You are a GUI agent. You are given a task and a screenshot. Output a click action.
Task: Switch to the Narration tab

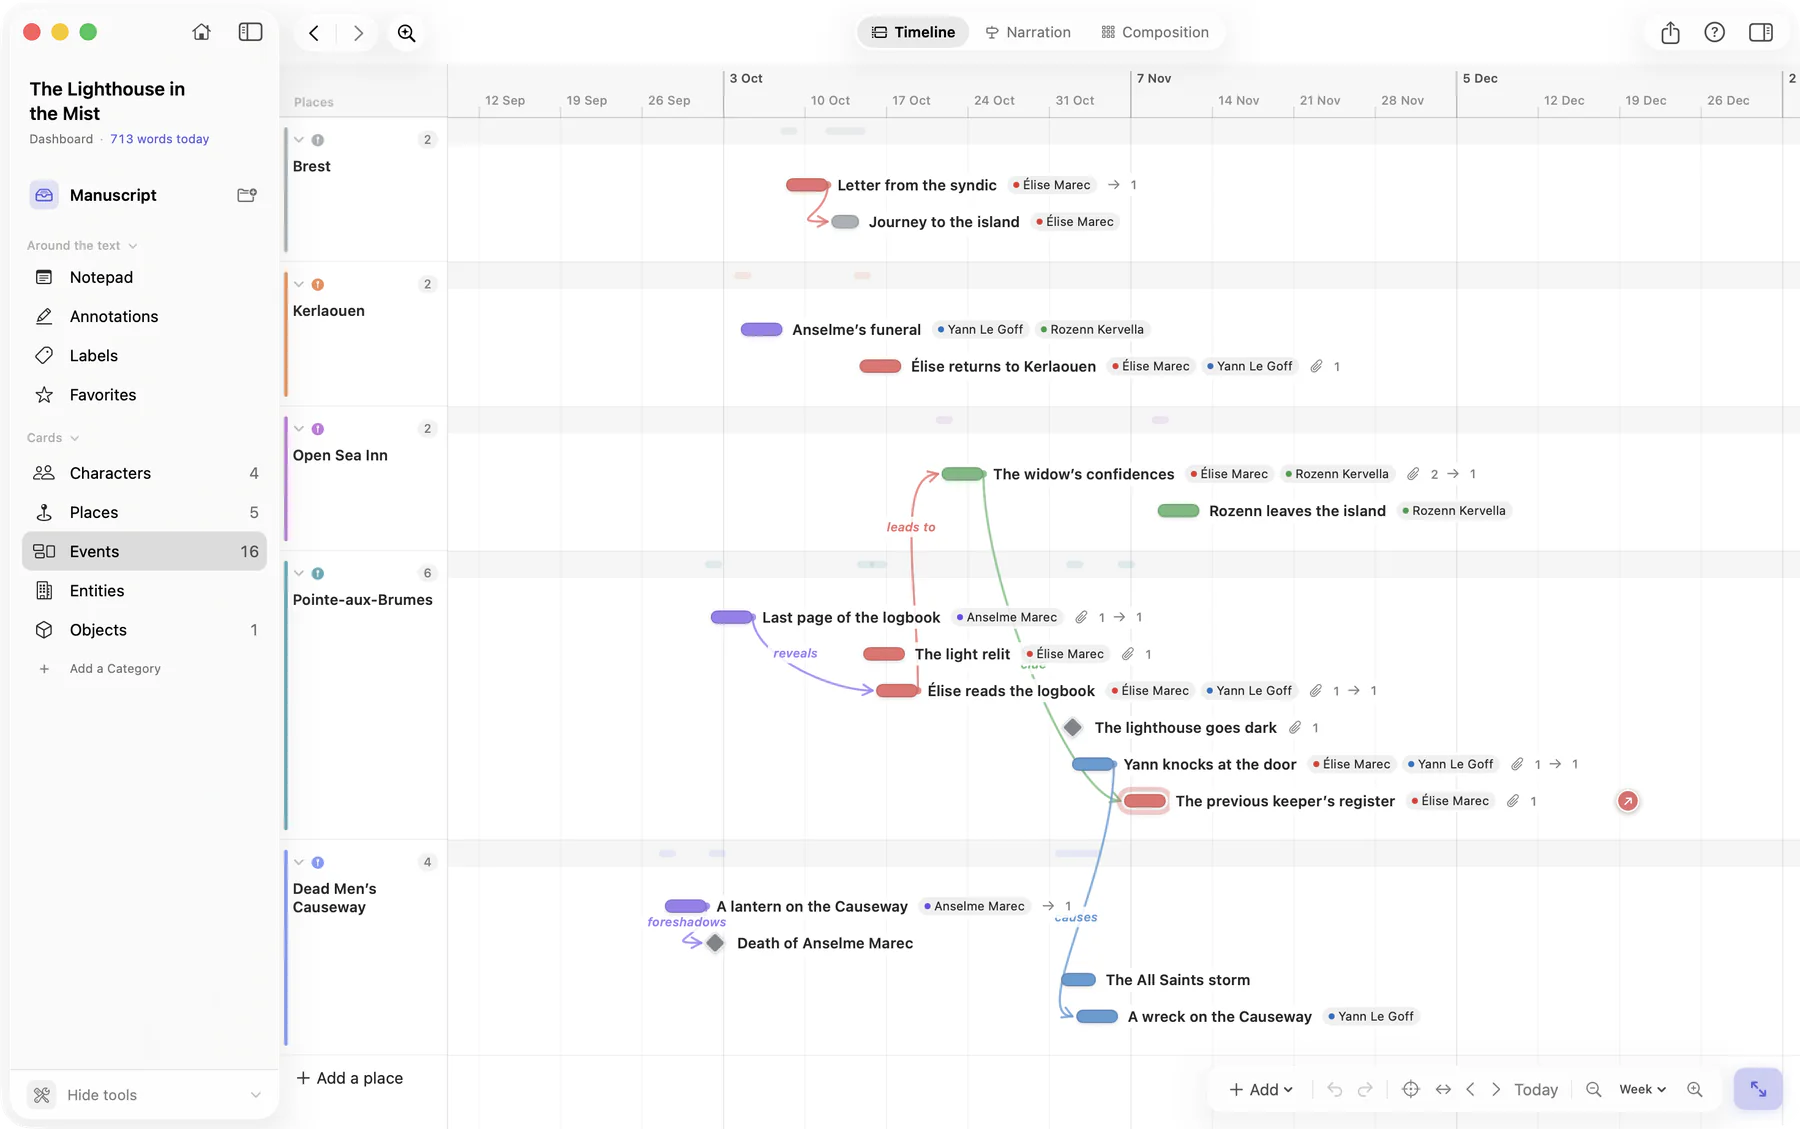click(1028, 32)
